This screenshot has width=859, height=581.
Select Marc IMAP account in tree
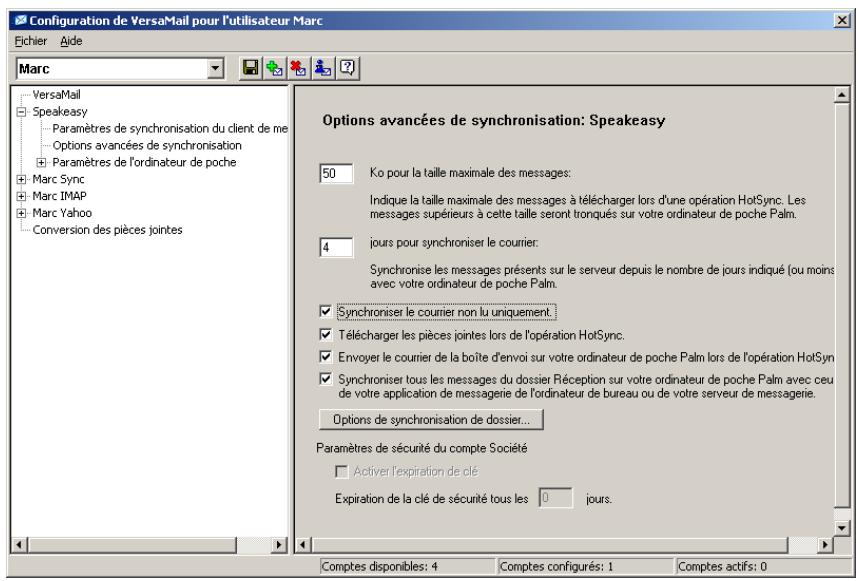pos(59,196)
